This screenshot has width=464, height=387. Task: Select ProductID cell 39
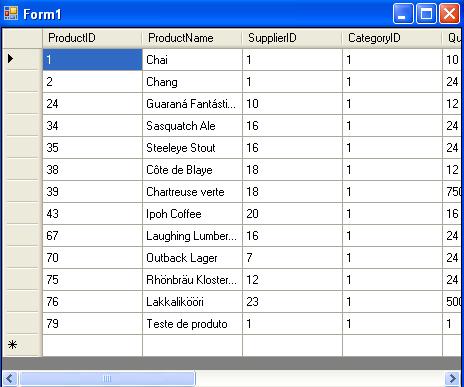click(x=92, y=191)
